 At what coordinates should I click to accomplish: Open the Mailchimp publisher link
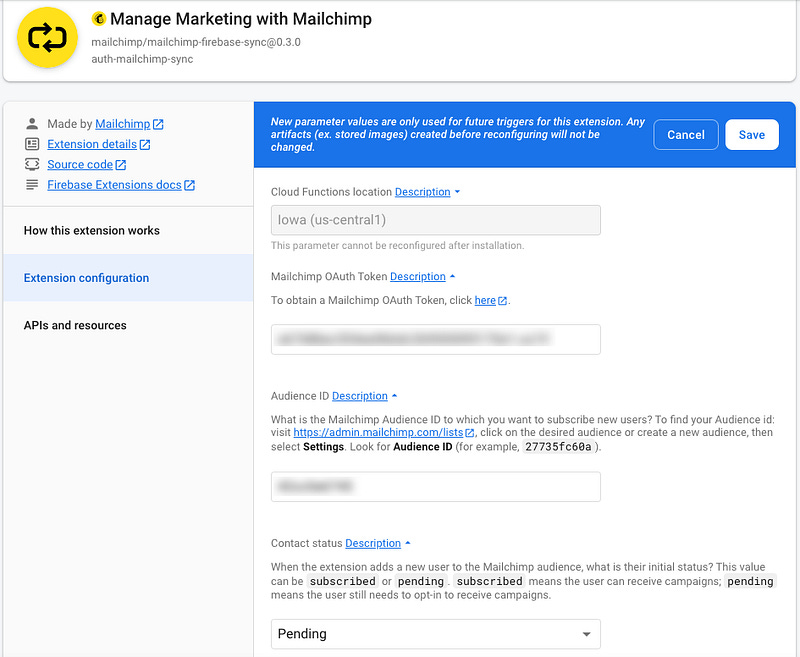click(x=122, y=124)
